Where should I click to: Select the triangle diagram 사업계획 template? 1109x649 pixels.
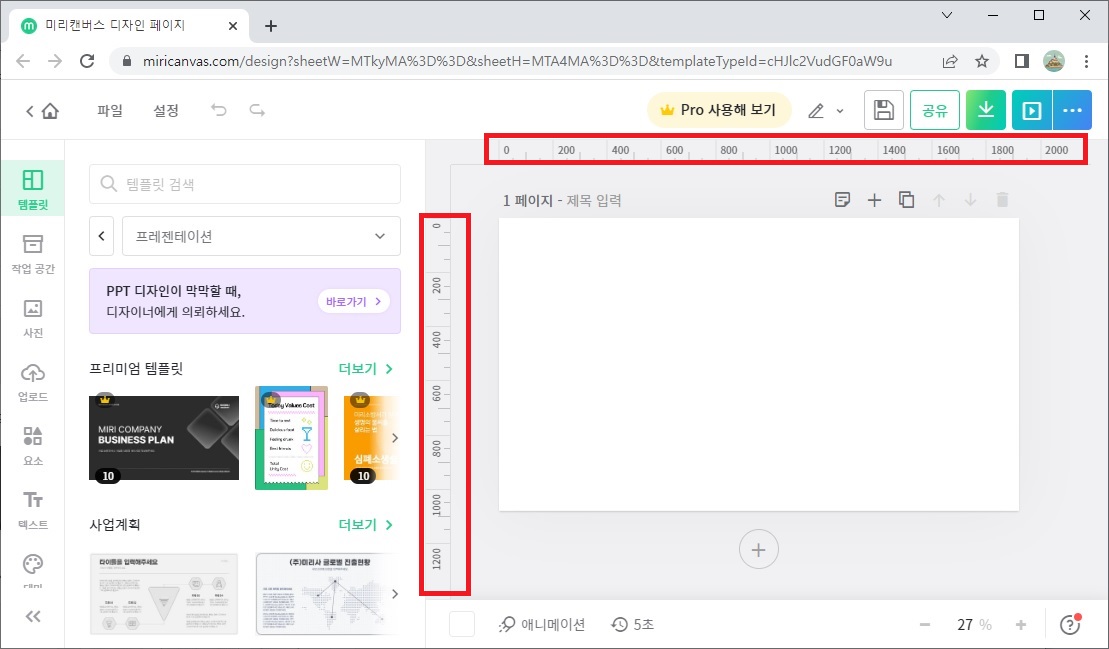click(x=164, y=594)
